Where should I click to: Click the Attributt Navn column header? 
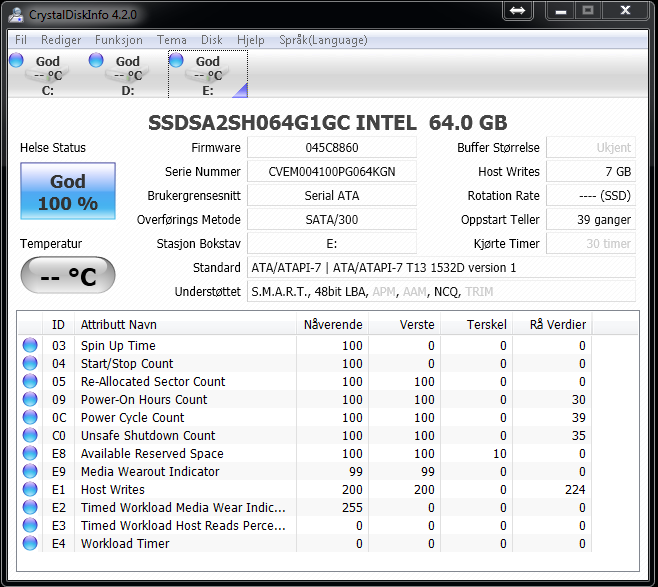pos(185,324)
